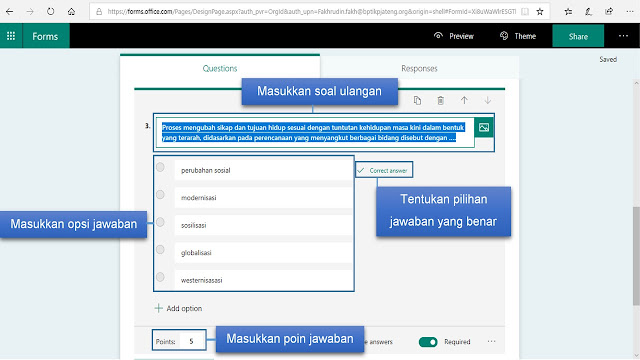The width and height of the screenshot is (640, 360).
Task: Click the address bar URL
Action: (x=311, y=11)
